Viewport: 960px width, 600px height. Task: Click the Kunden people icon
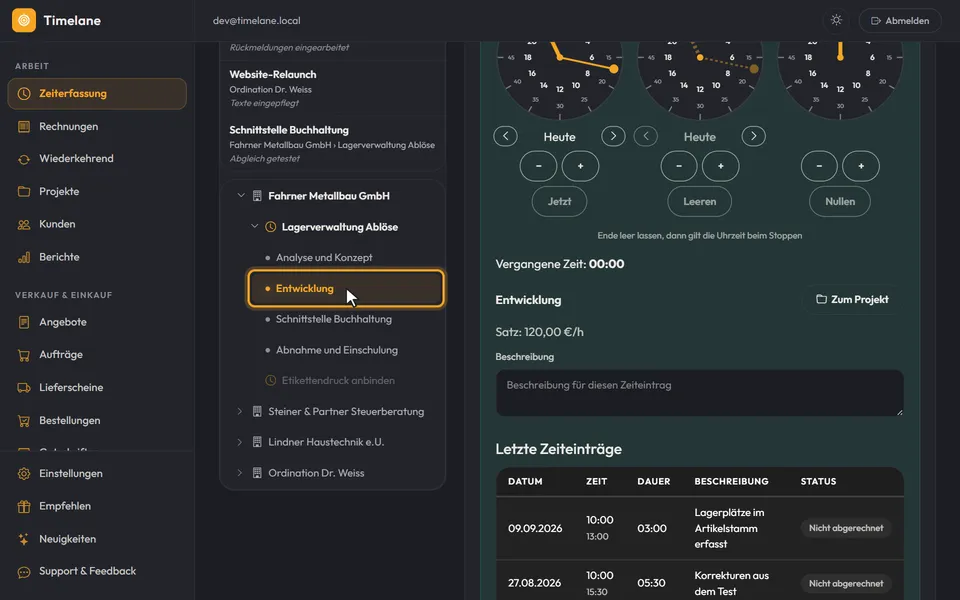click(x=24, y=225)
